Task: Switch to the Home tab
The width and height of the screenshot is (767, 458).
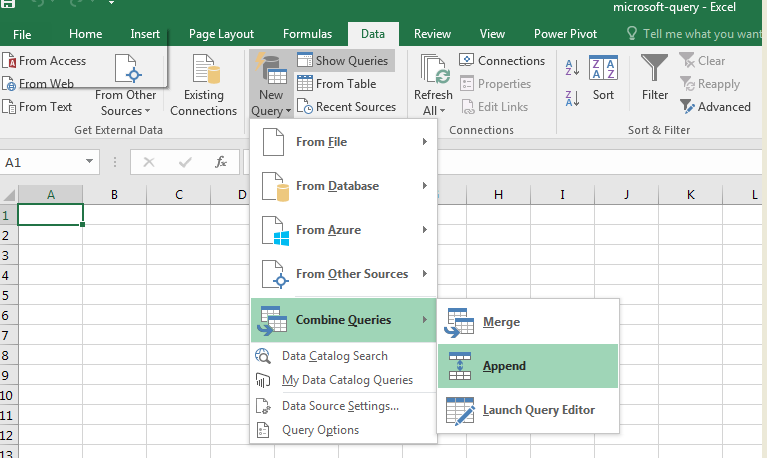Action: [x=86, y=34]
